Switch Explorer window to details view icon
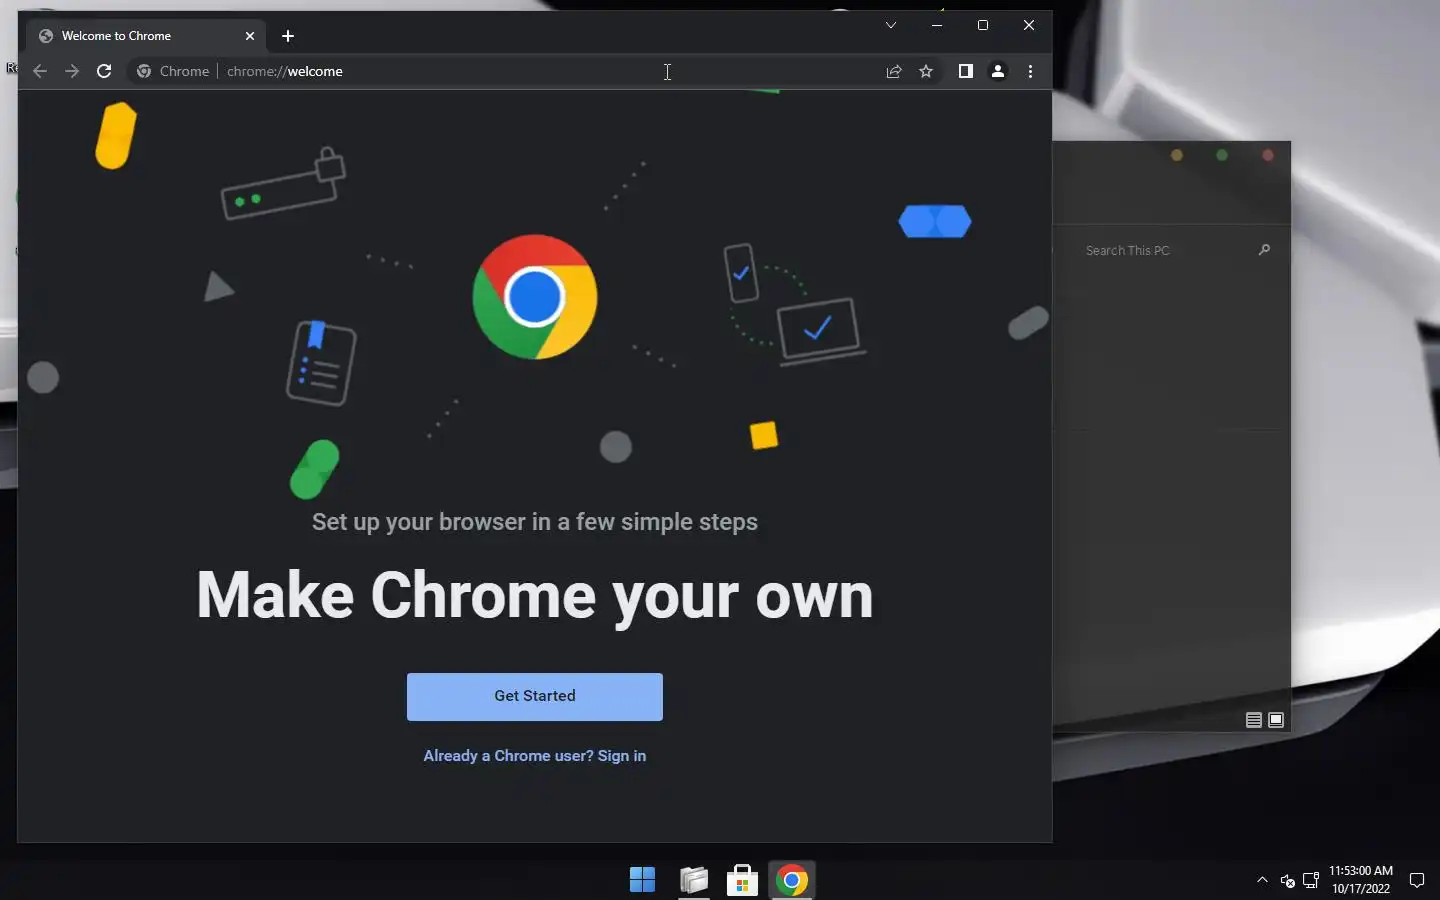This screenshot has width=1440, height=900. [1254, 720]
